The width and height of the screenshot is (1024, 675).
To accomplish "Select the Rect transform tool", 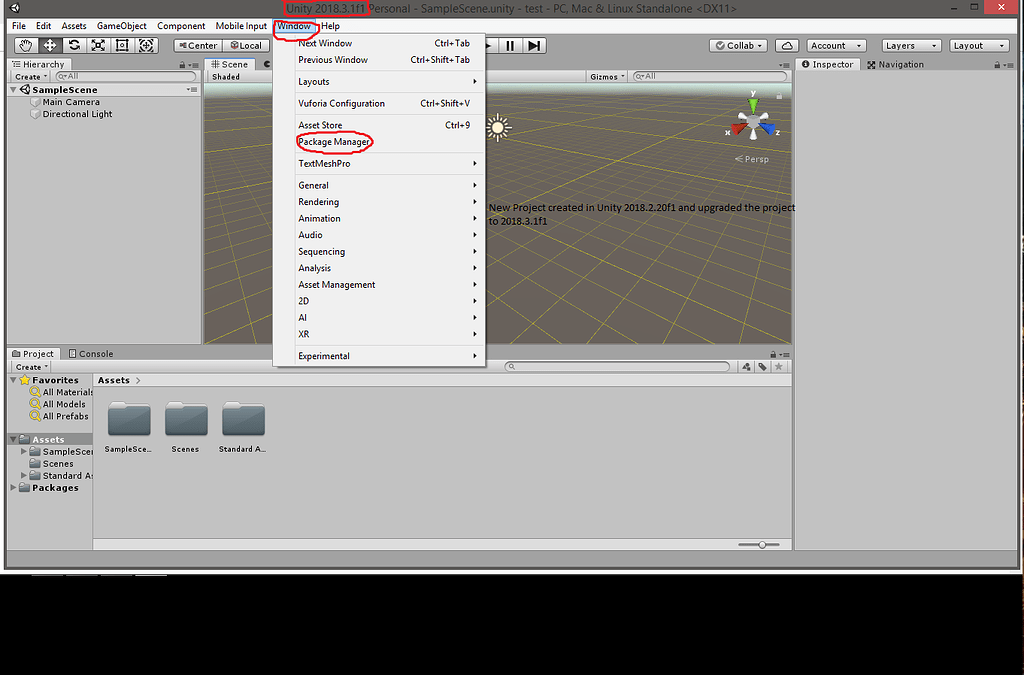I will [123, 45].
